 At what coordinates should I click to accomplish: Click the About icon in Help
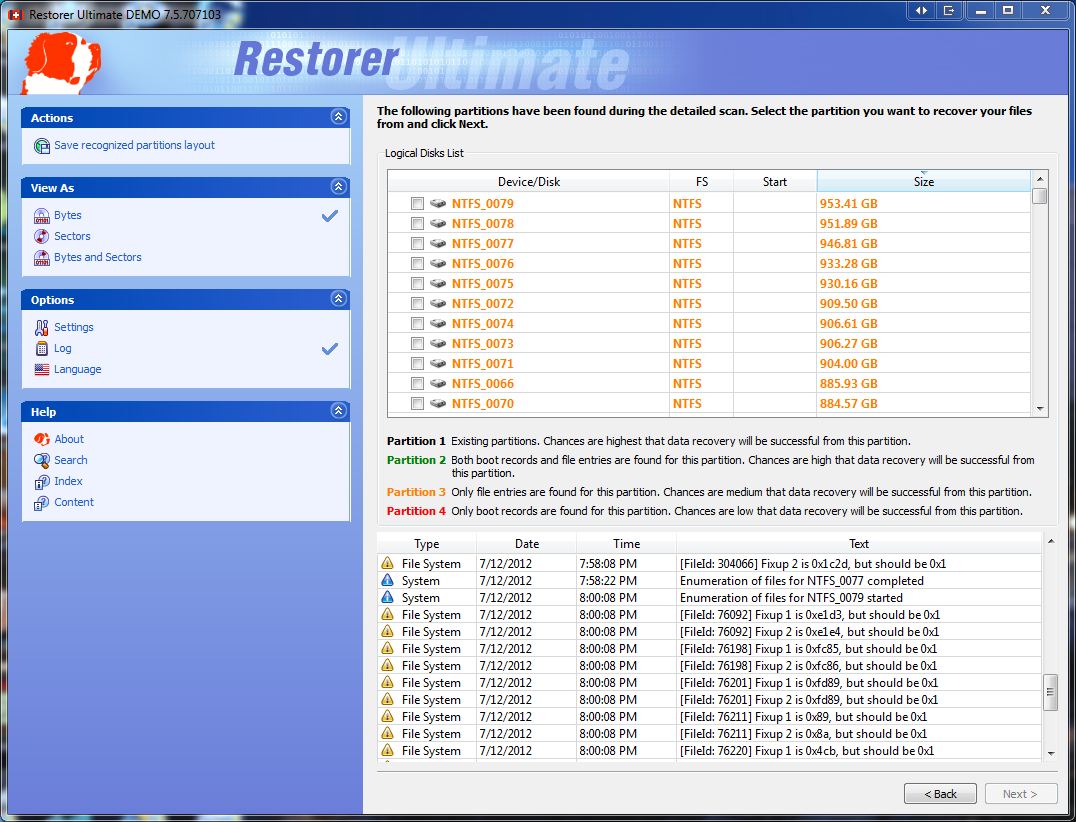click(42, 439)
